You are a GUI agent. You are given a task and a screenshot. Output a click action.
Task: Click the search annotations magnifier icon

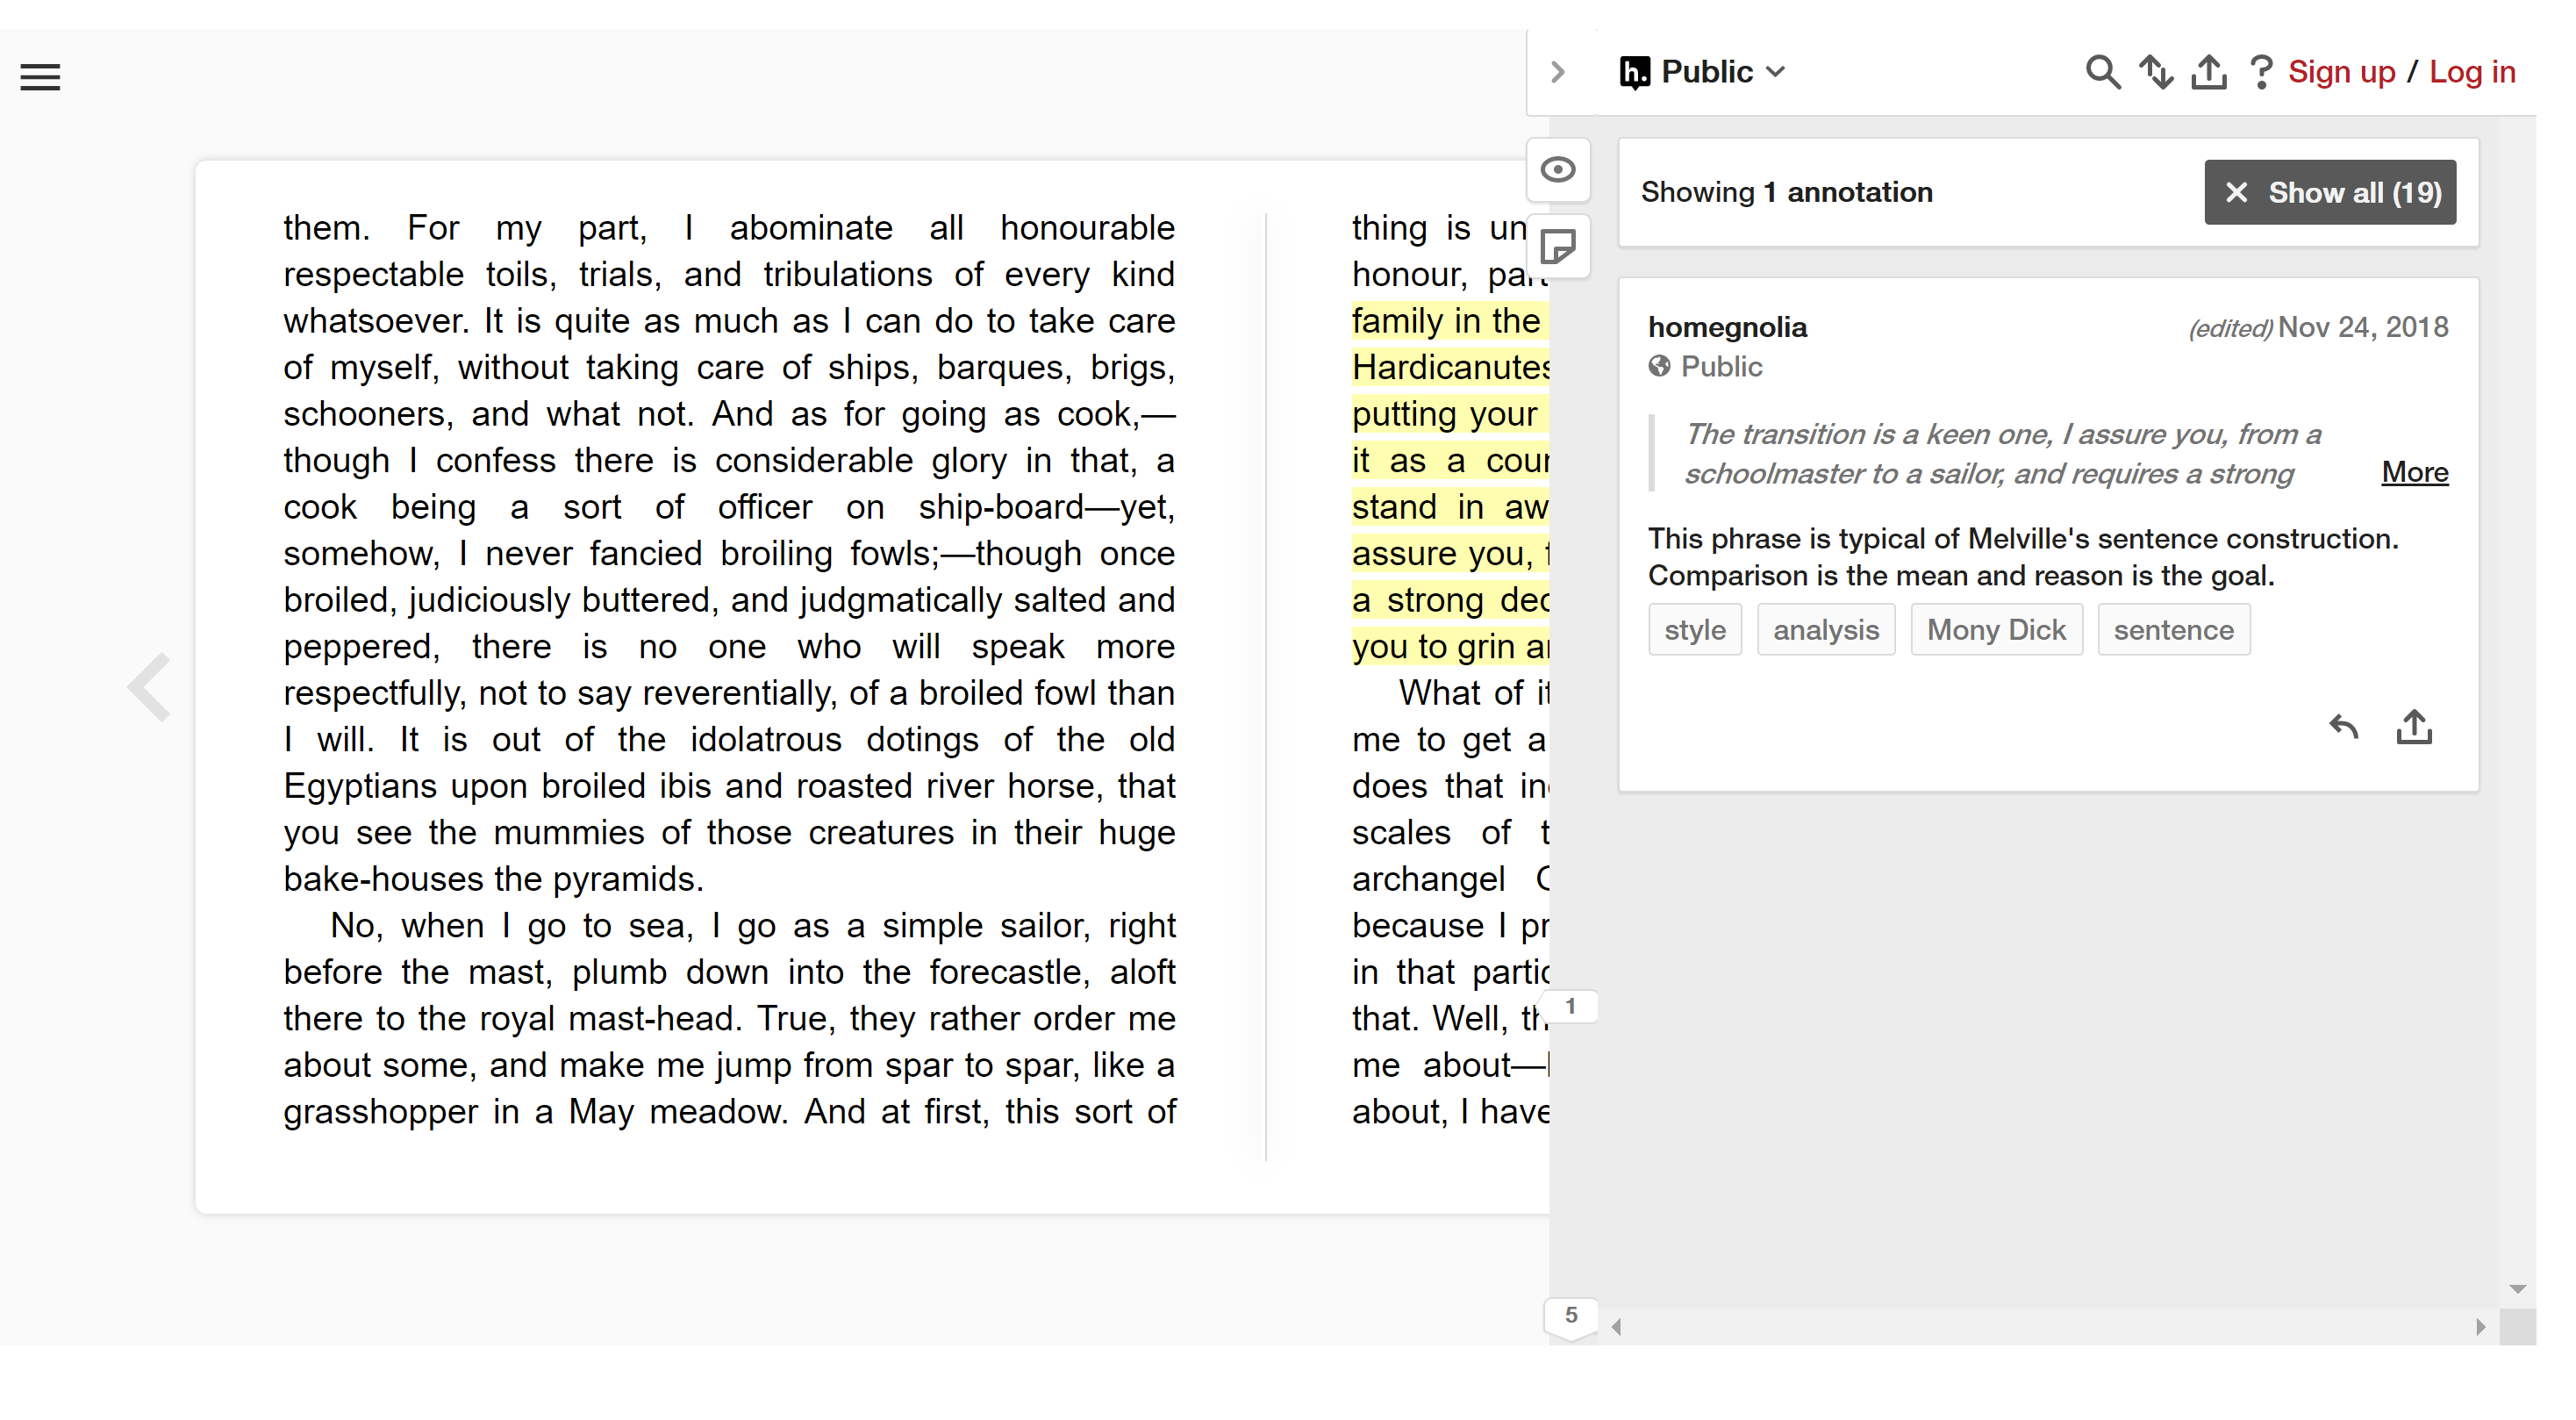point(2101,72)
